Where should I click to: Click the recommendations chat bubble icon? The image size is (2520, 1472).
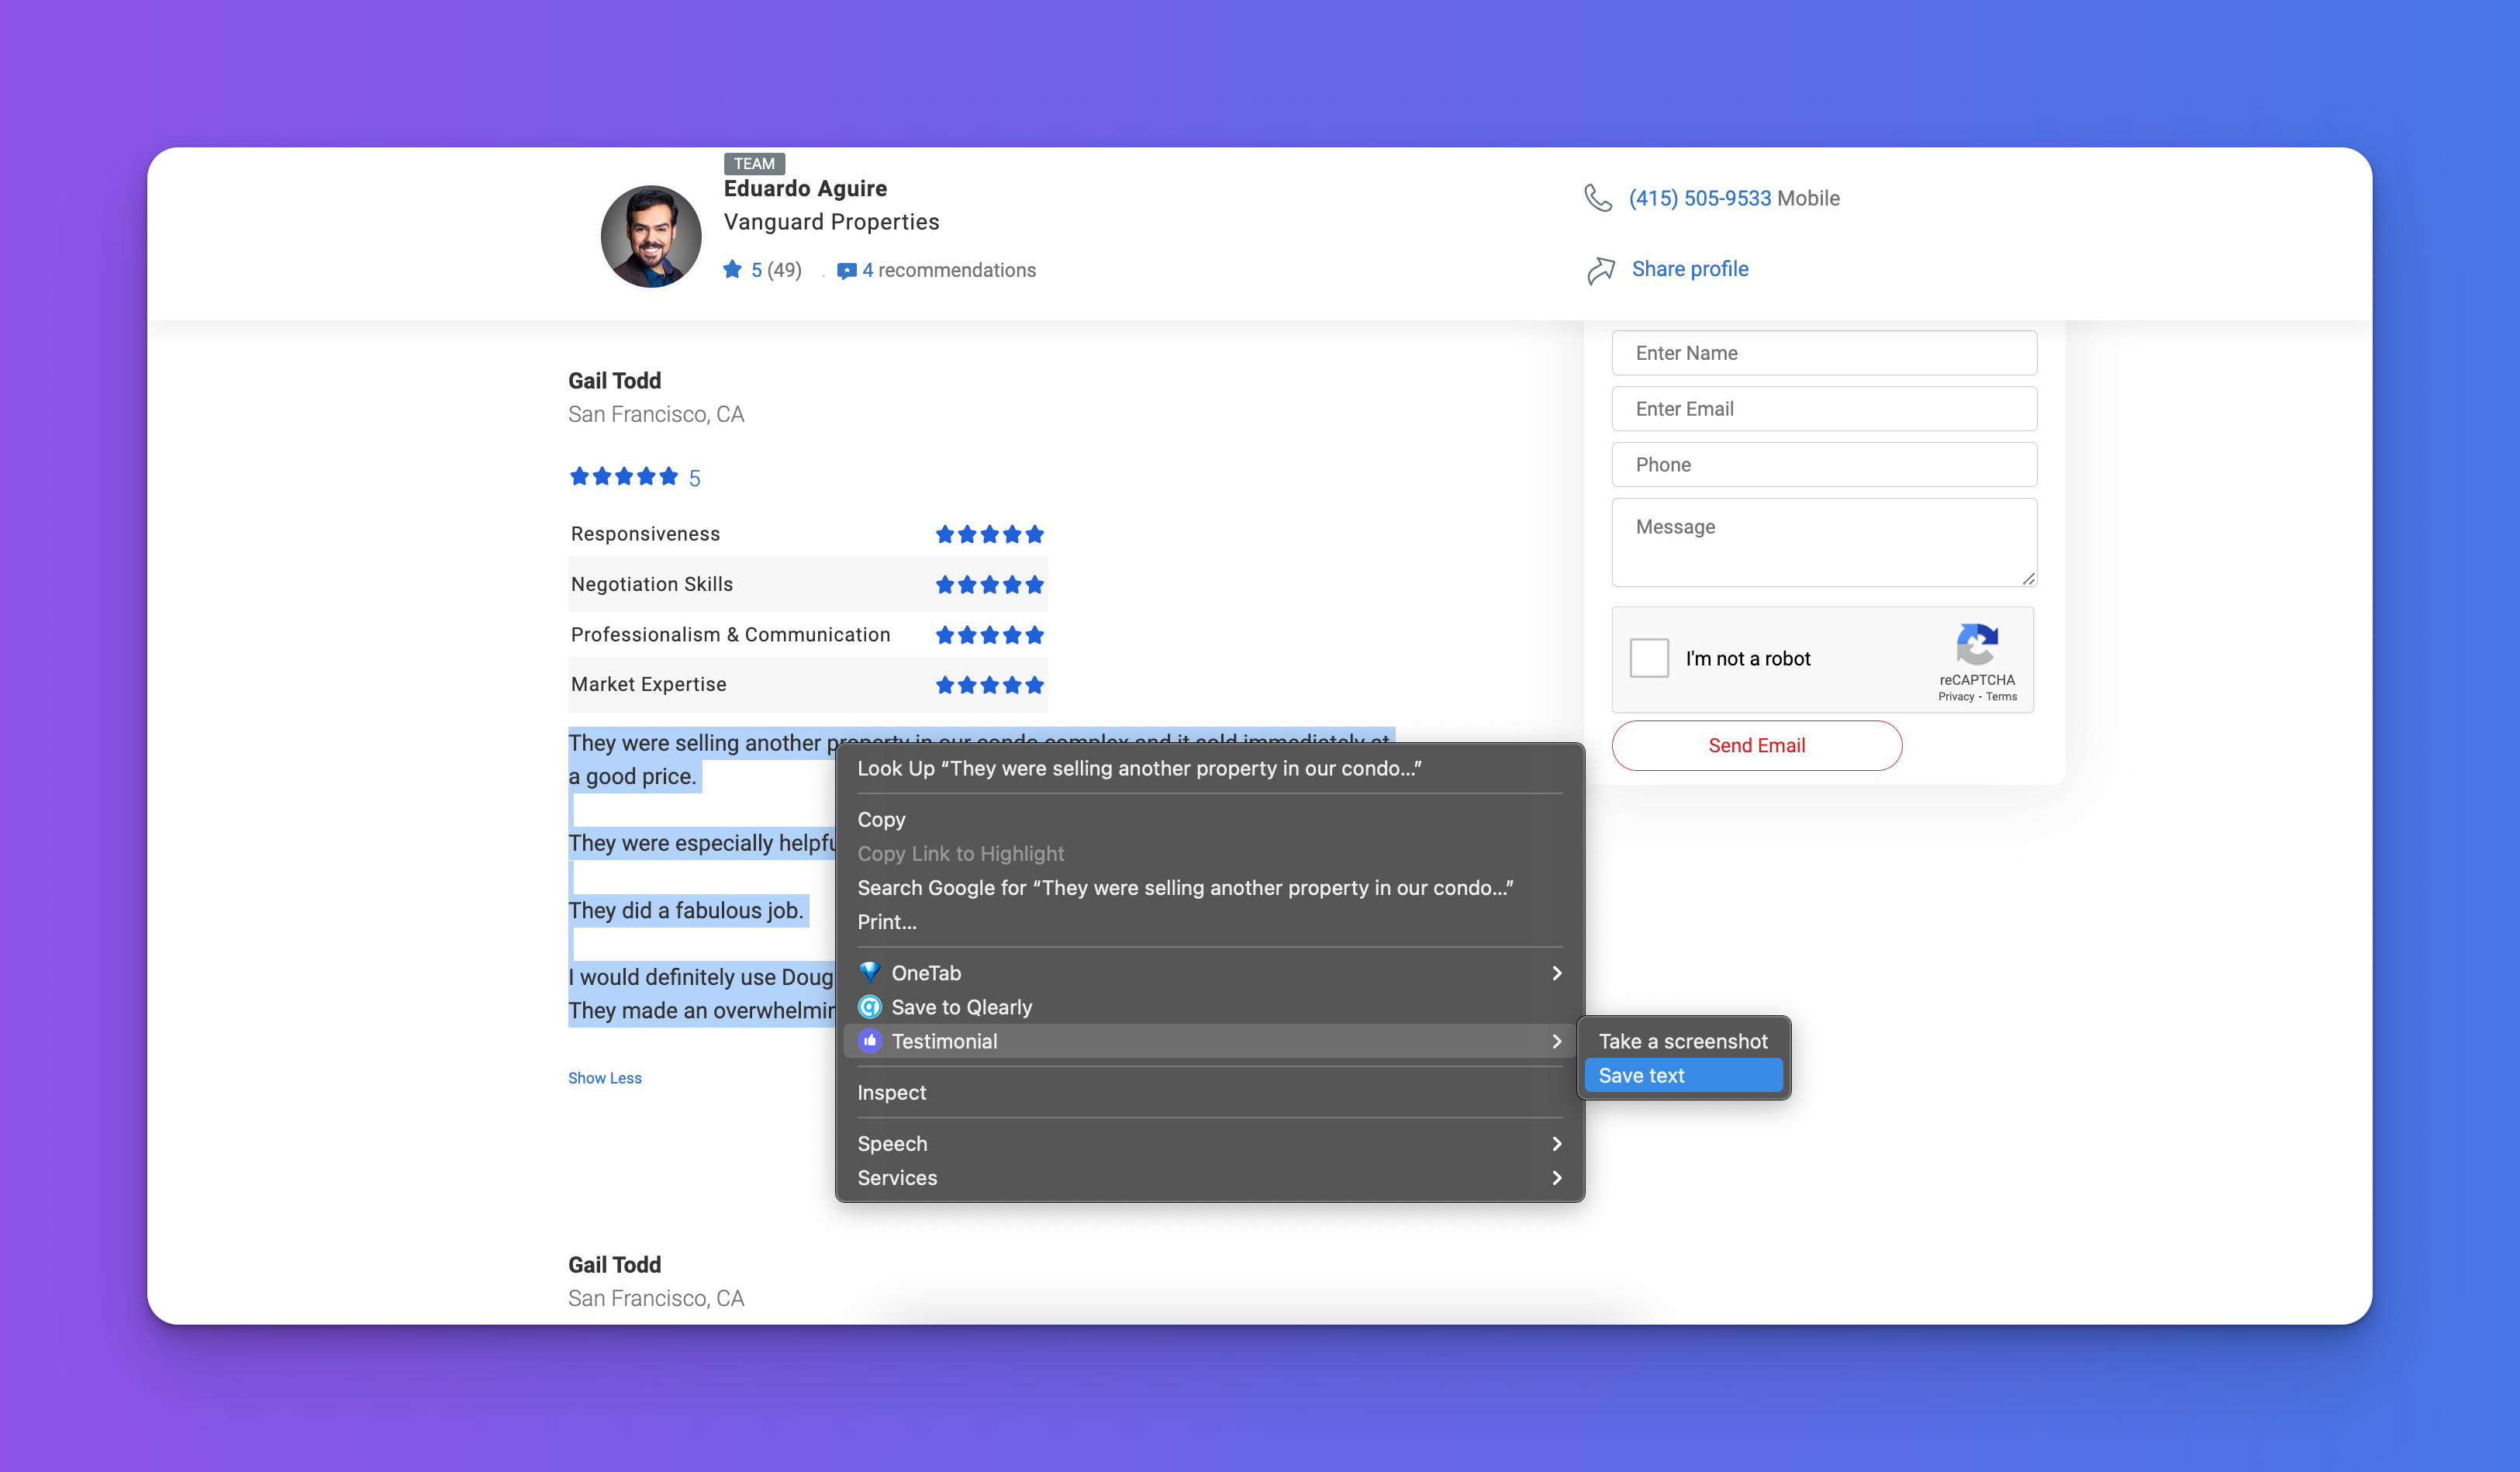coord(846,271)
